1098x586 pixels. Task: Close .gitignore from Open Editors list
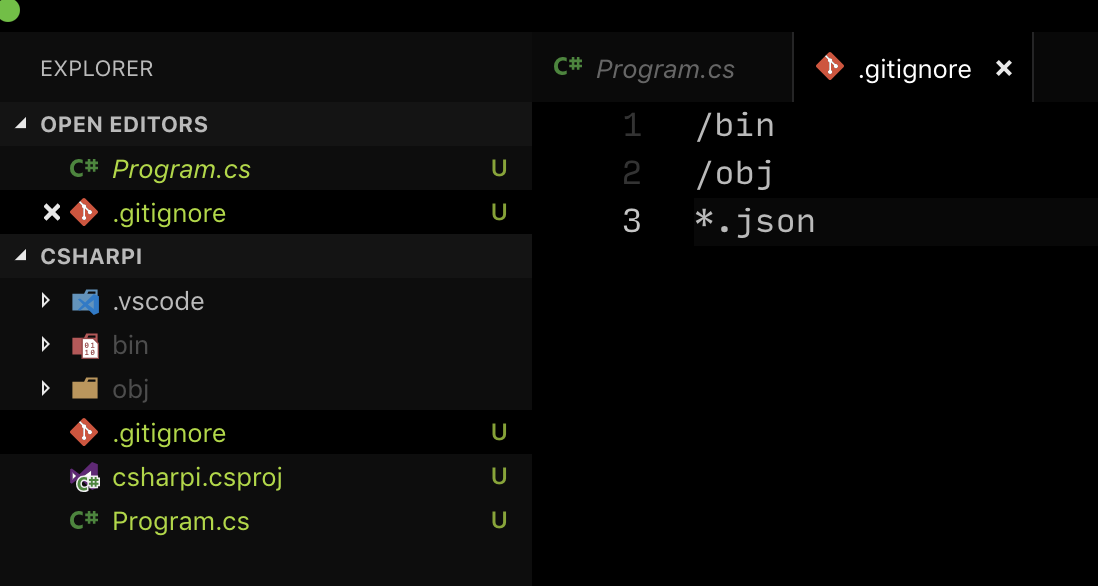tap(52, 213)
